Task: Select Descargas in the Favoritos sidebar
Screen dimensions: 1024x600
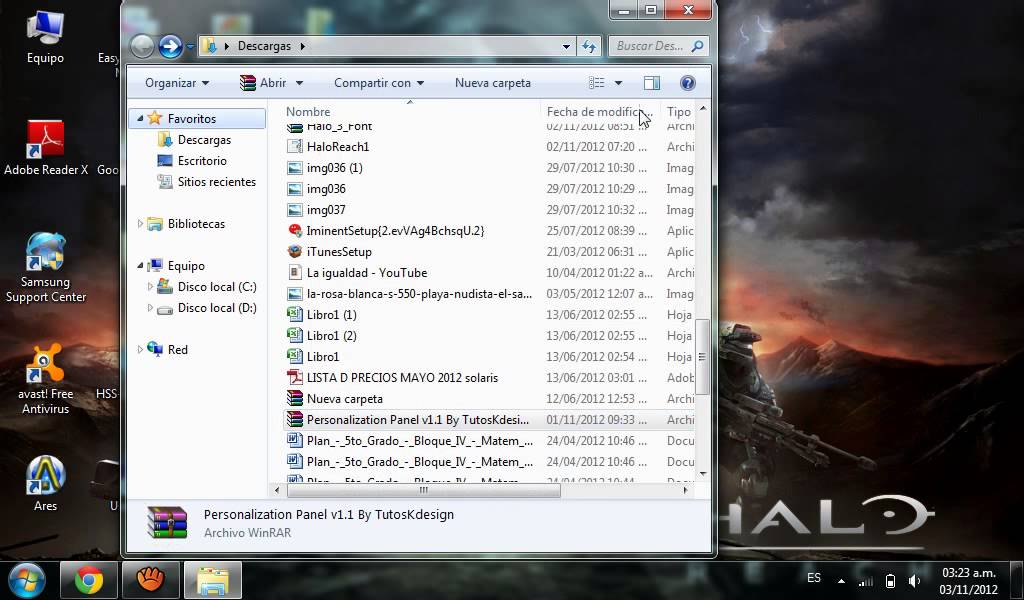Action: coord(204,140)
